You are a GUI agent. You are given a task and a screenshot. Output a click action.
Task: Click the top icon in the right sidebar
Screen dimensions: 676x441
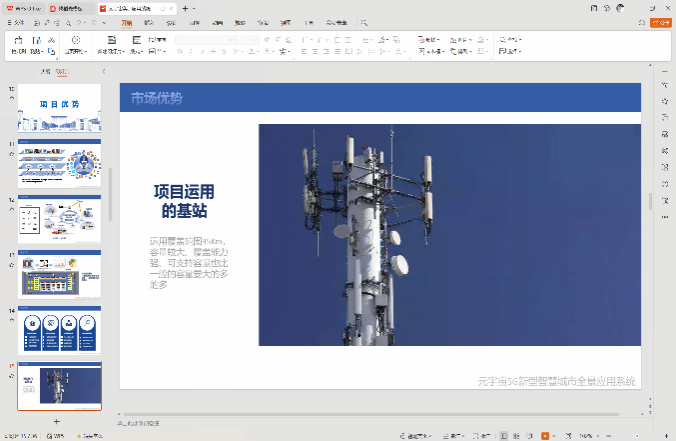coord(666,73)
